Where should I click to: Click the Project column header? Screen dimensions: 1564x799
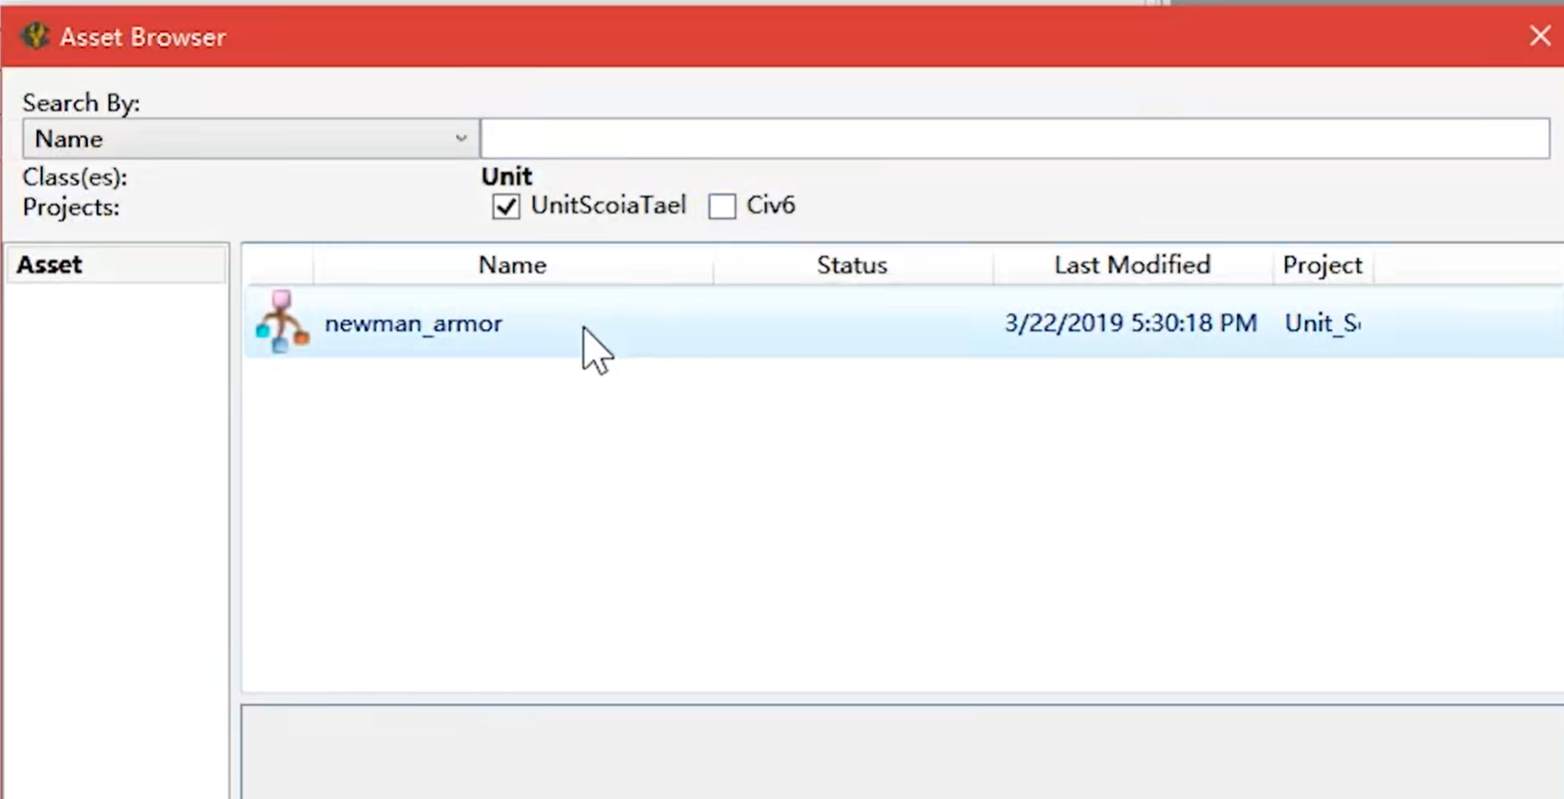click(1322, 265)
